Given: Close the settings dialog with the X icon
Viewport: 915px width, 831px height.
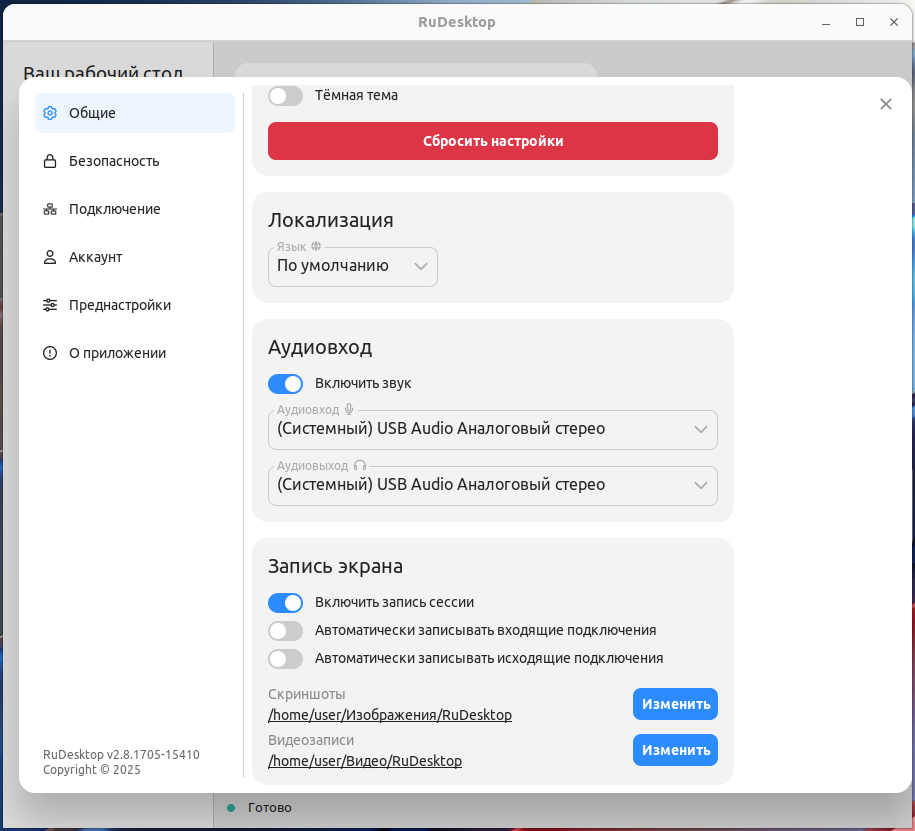Looking at the screenshot, I should point(885,104).
